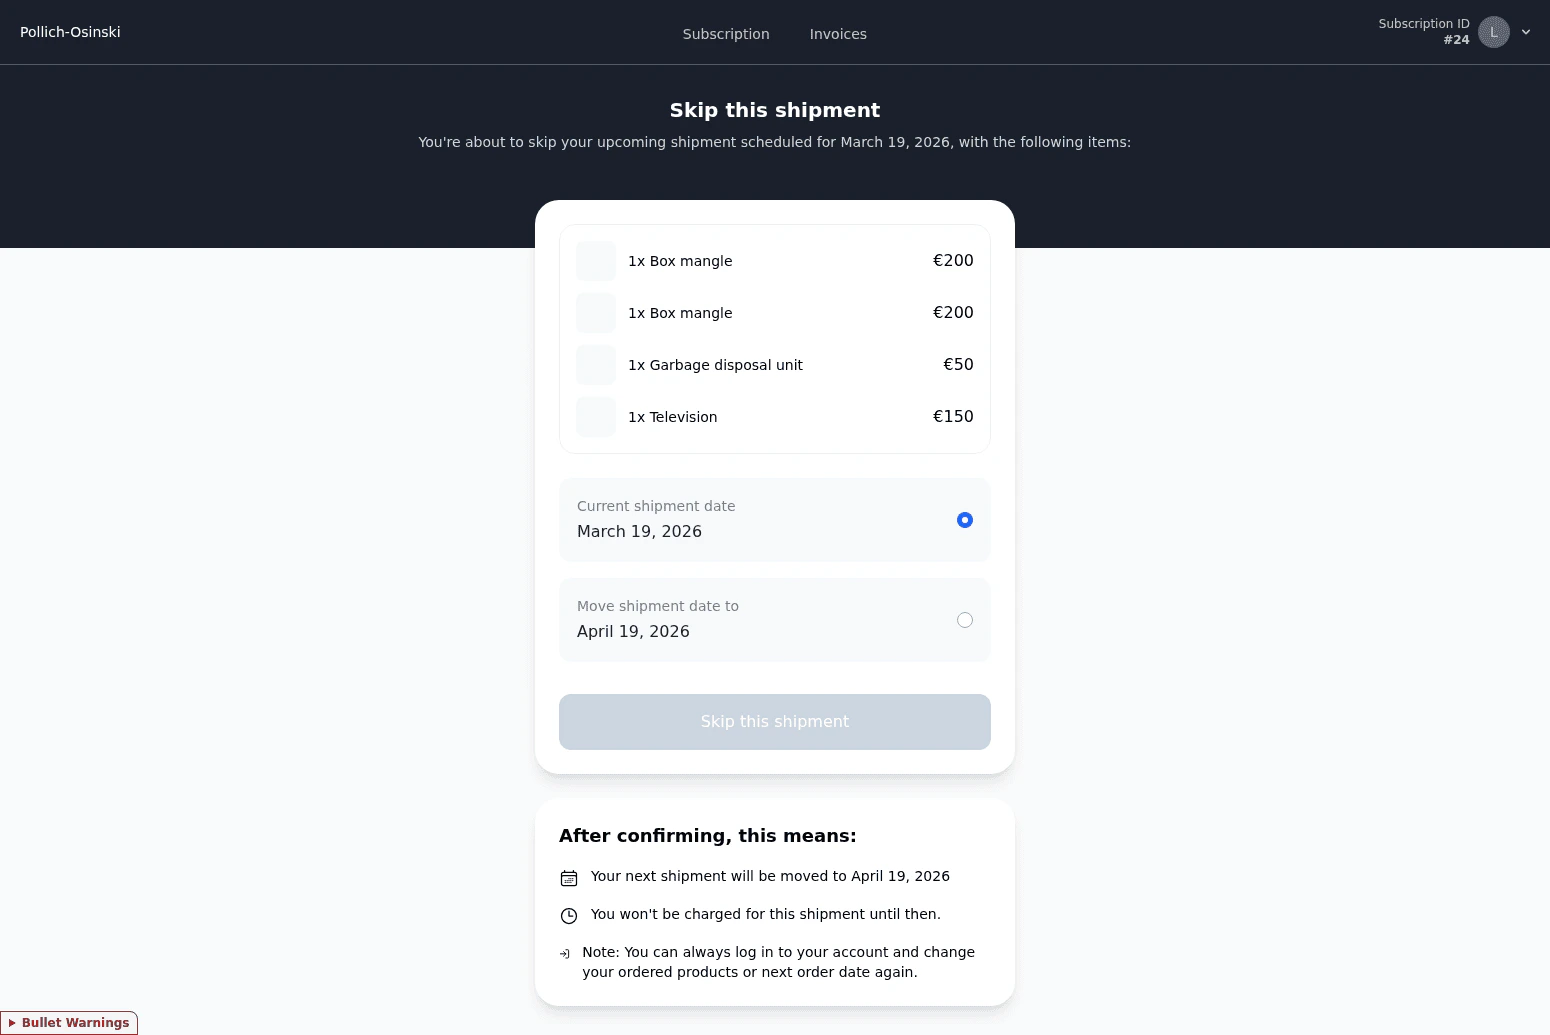The width and height of the screenshot is (1550, 1035).
Task: Click the Subscription ID #24 label
Action: pos(1423,31)
